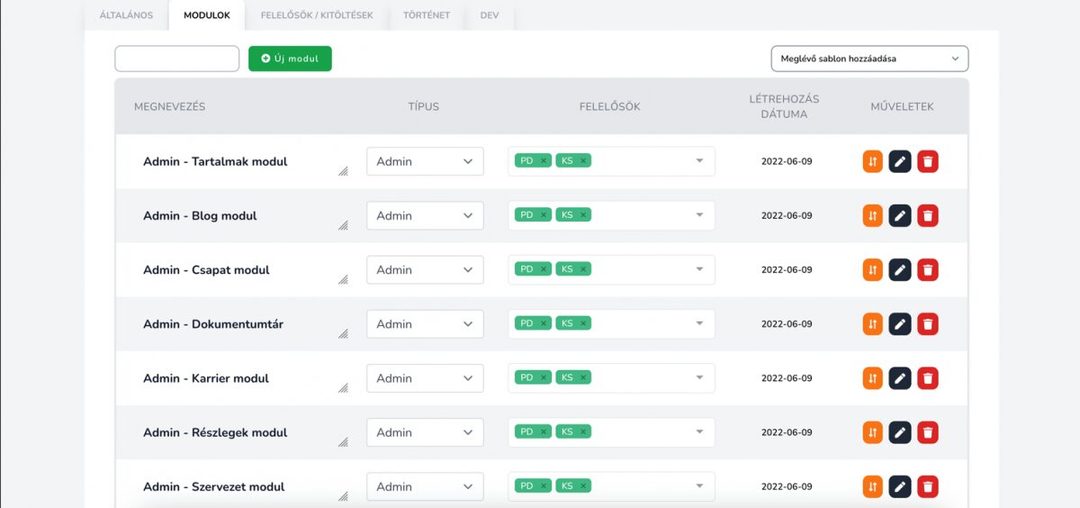The width and height of the screenshot is (1080, 508).
Task: Remove PD tag from Tartalmak modul row
Action: (543, 160)
